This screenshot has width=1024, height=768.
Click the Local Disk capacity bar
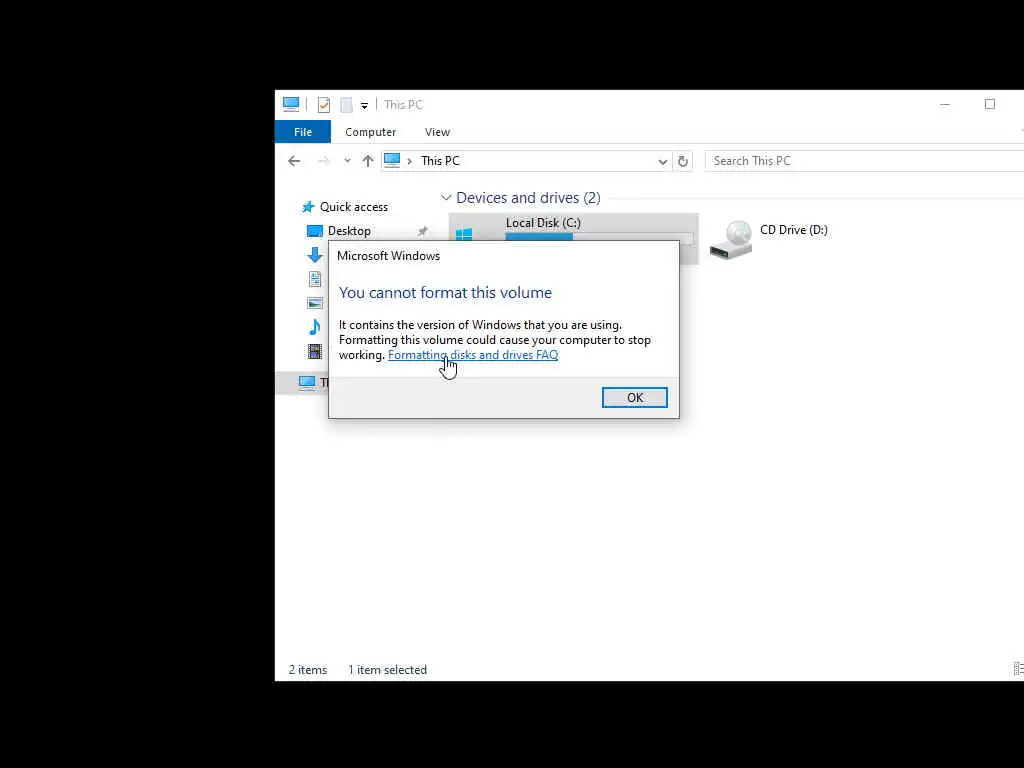tap(598, 237)
